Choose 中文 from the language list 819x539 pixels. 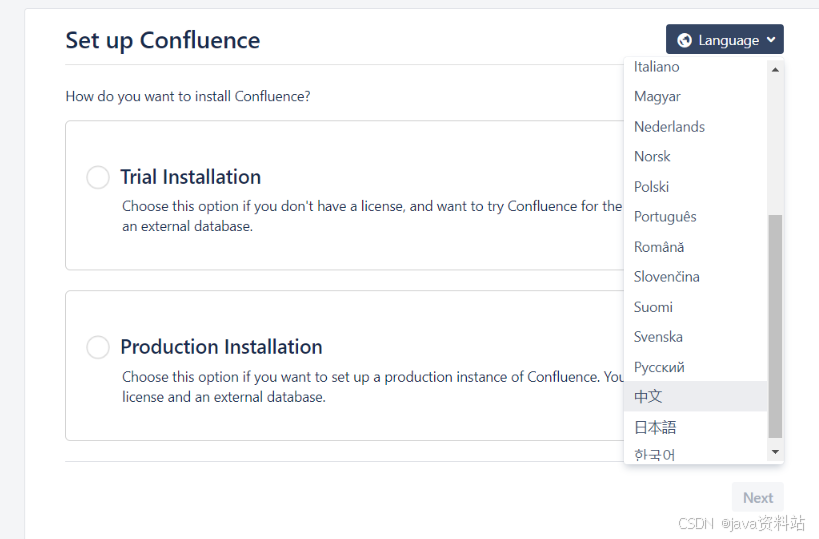click(x=648, y=397)
